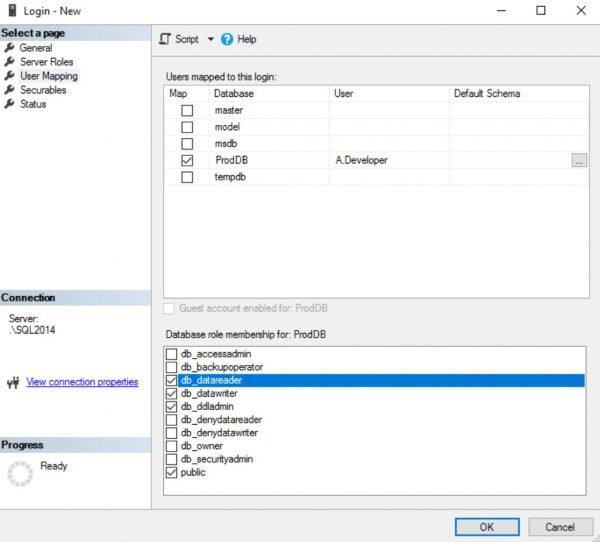600x542 pixels.
Task: Click the Status page wrench icon
Action: 10,104
